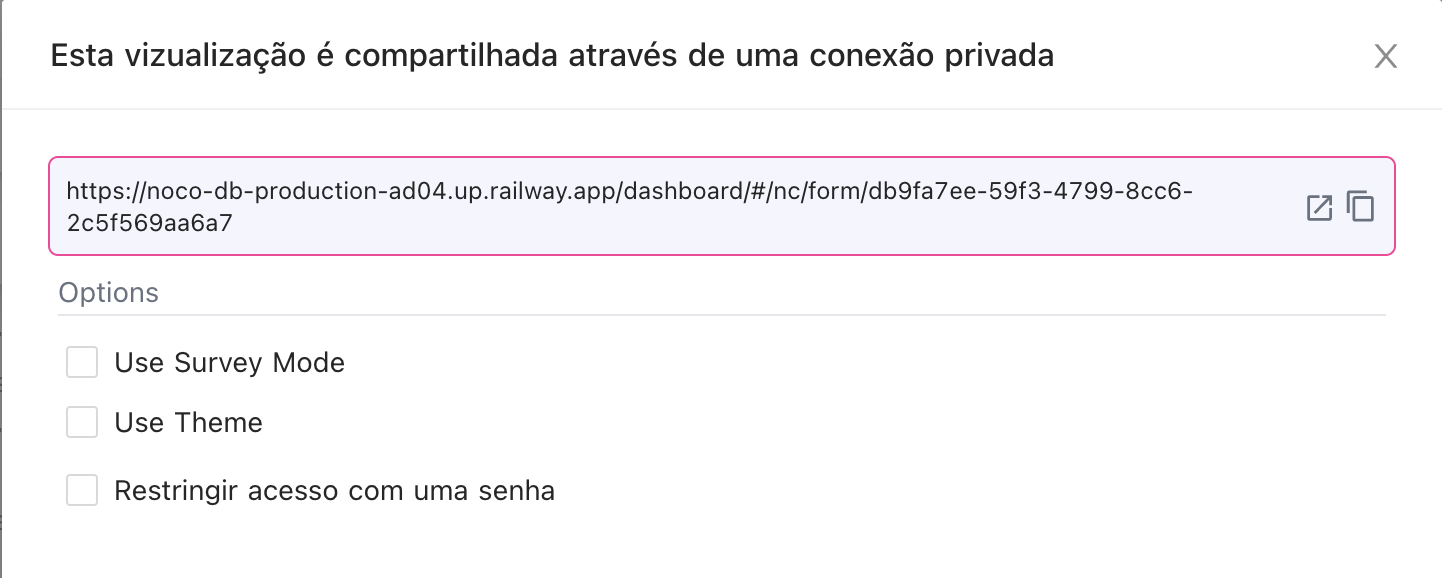Click the 'Use Theme' label text
1442x578 pixels.
(x=188, y=422)
